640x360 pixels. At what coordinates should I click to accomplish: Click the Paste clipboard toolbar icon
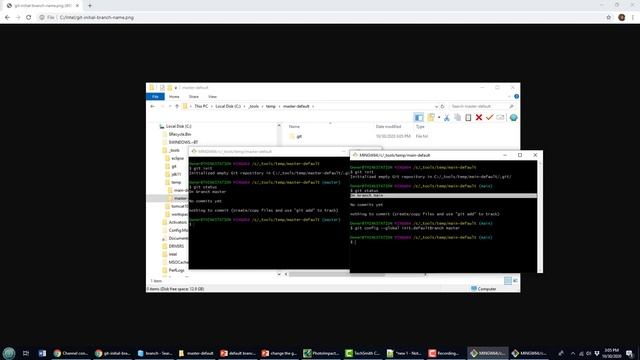point(468,118)
